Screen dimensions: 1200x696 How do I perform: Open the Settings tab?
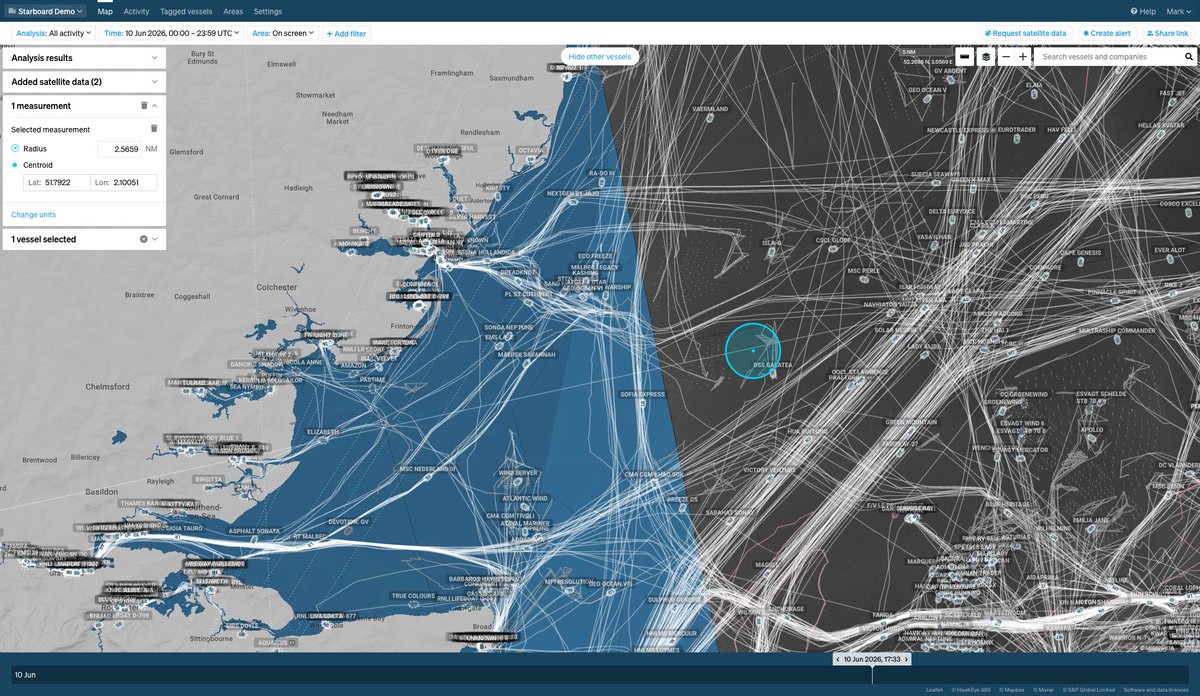[x=268, y=11]
